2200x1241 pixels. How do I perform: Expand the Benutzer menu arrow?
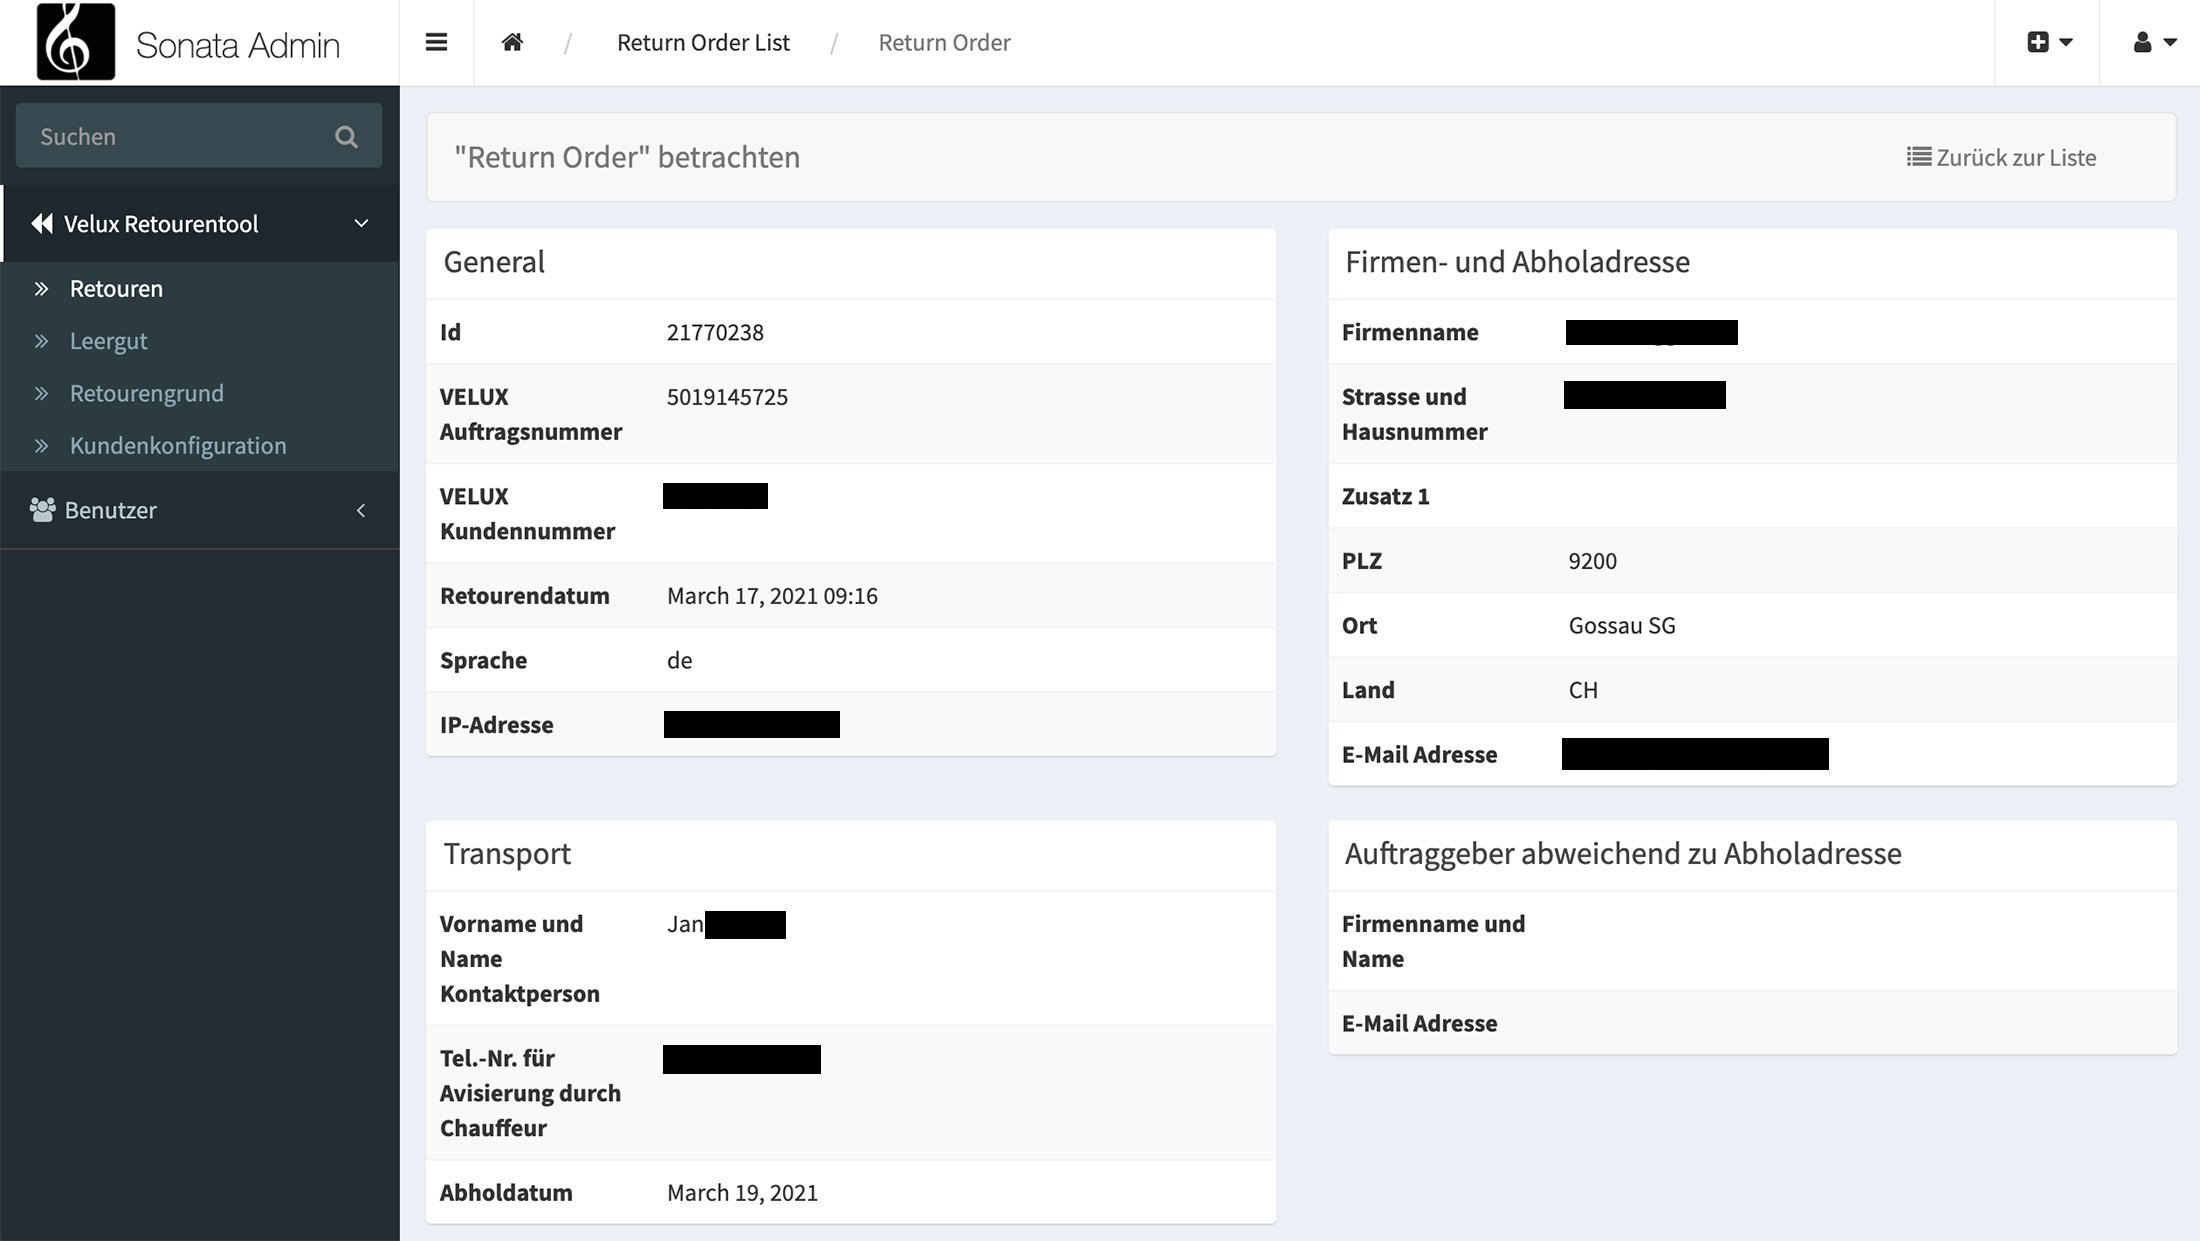[x=361, y=510]
